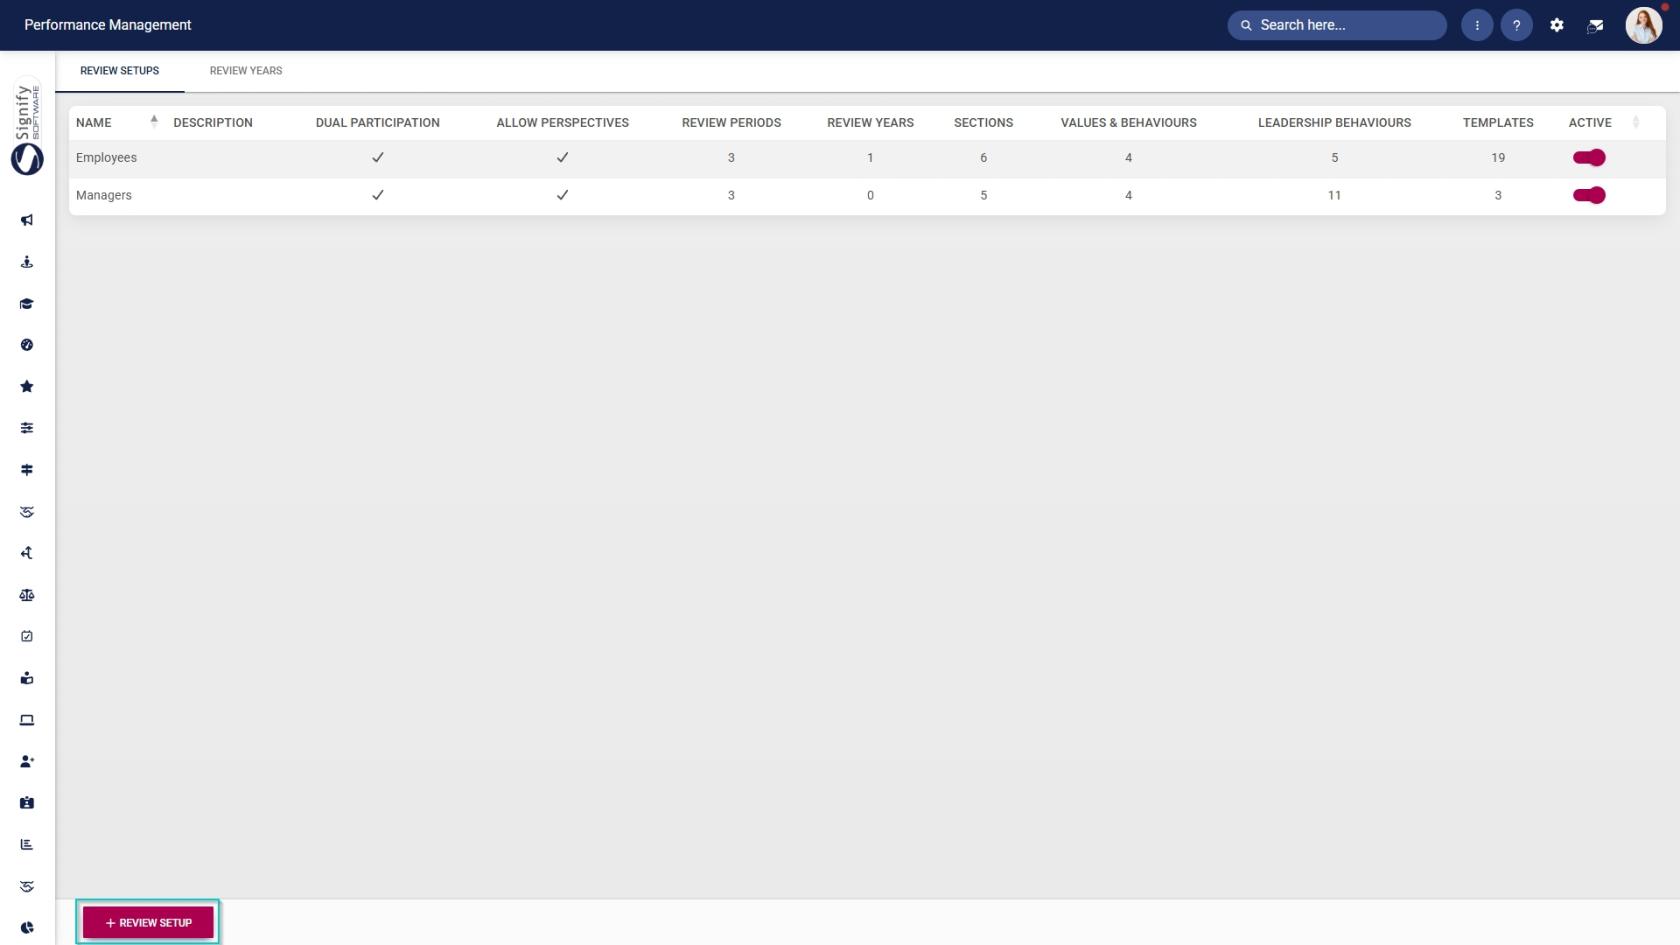Open the messages envelope icon
This screenshot has height=945, width=1680.
1596,25
